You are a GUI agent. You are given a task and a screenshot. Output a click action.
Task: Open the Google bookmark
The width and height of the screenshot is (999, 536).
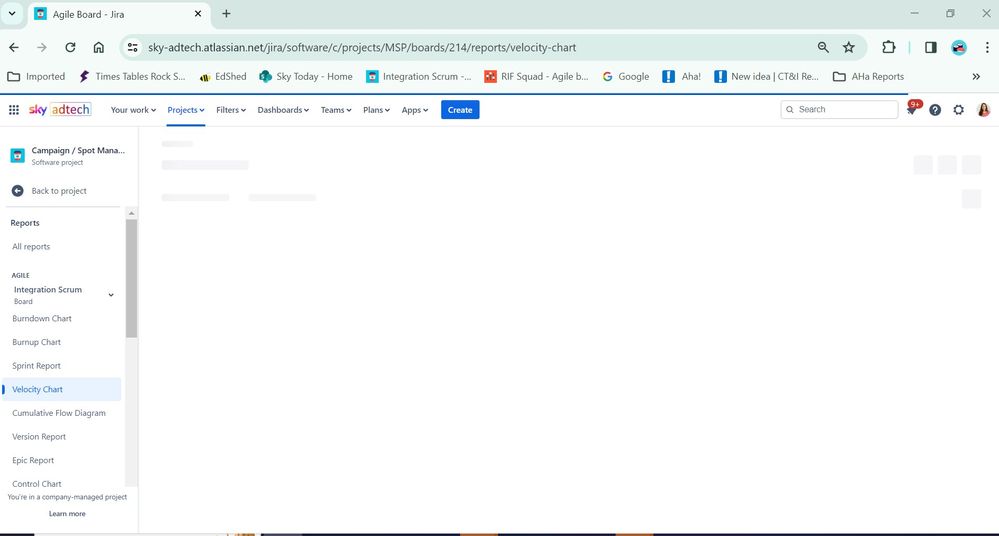[x=626, y=76]
